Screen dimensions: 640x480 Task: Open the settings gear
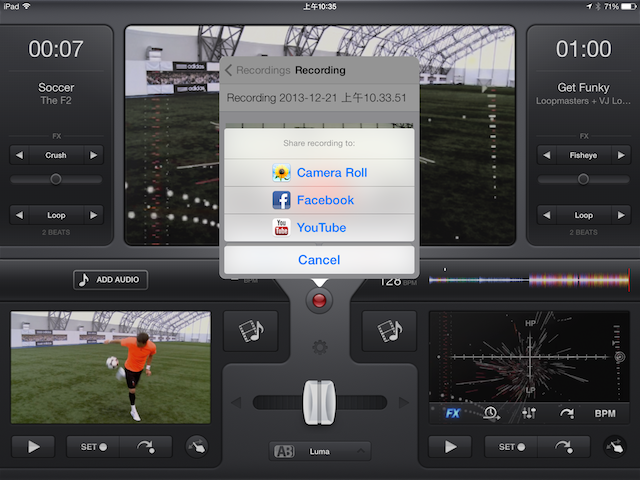coord(319,348)
